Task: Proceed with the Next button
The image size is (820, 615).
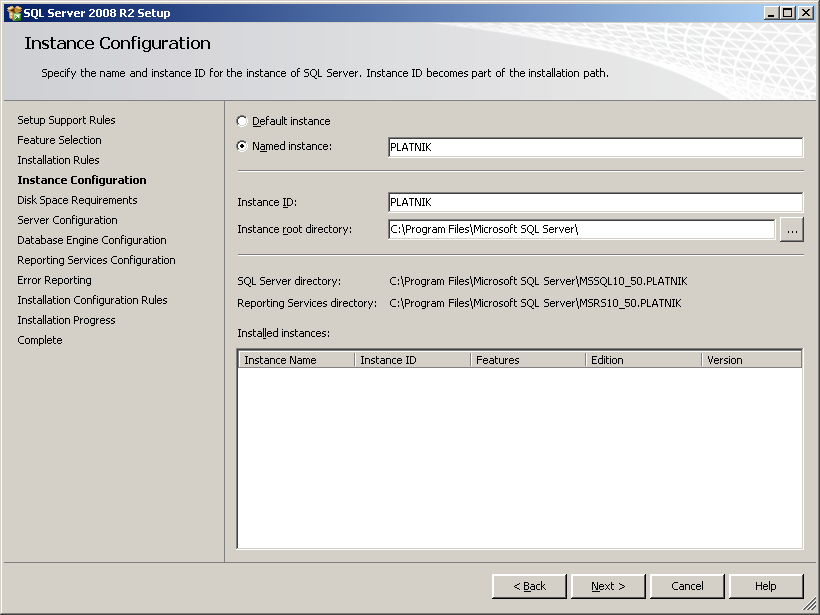Action: tap(608, 586)
